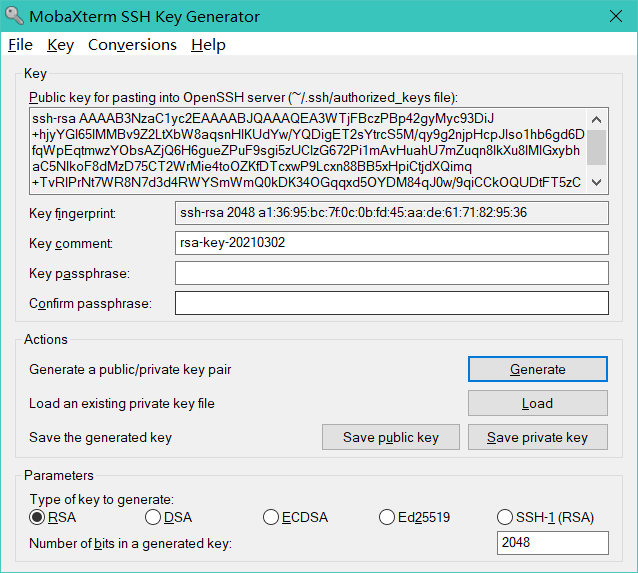
Task: Click Save public key button
Action: tap(390, 437)
